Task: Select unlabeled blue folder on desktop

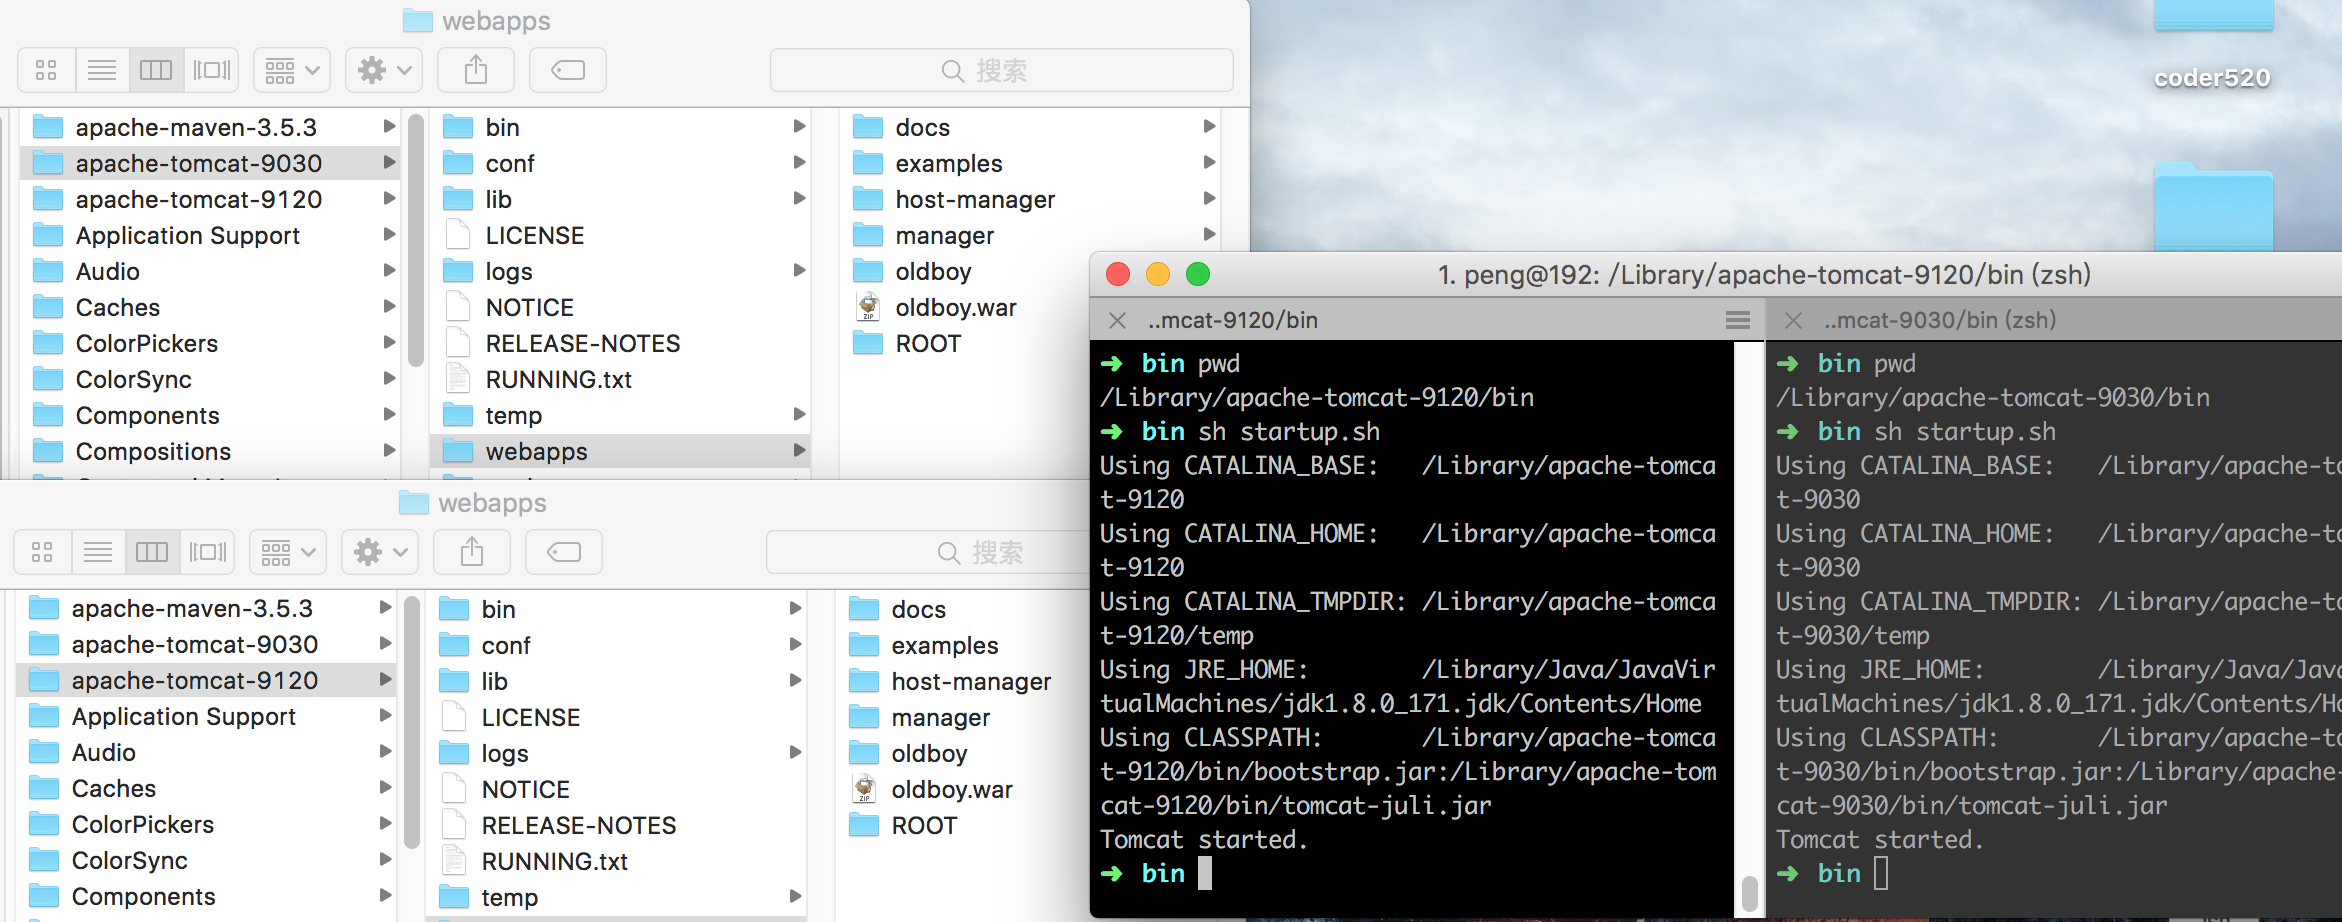Action: click(2214, 208)
